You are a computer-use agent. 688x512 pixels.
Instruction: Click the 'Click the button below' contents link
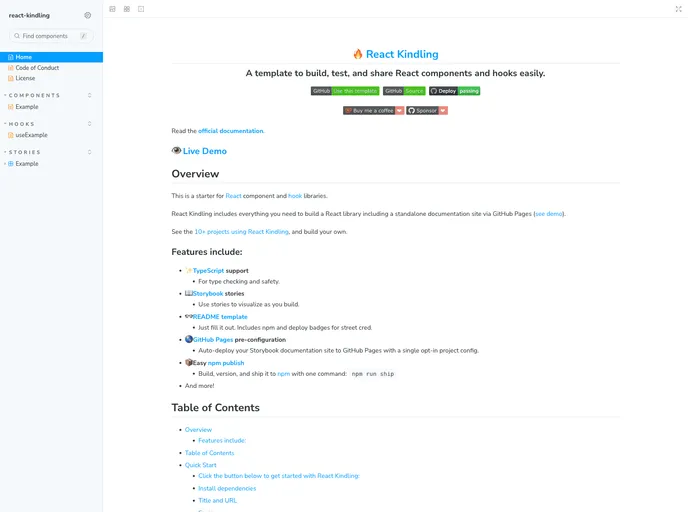tap(279, 476)
